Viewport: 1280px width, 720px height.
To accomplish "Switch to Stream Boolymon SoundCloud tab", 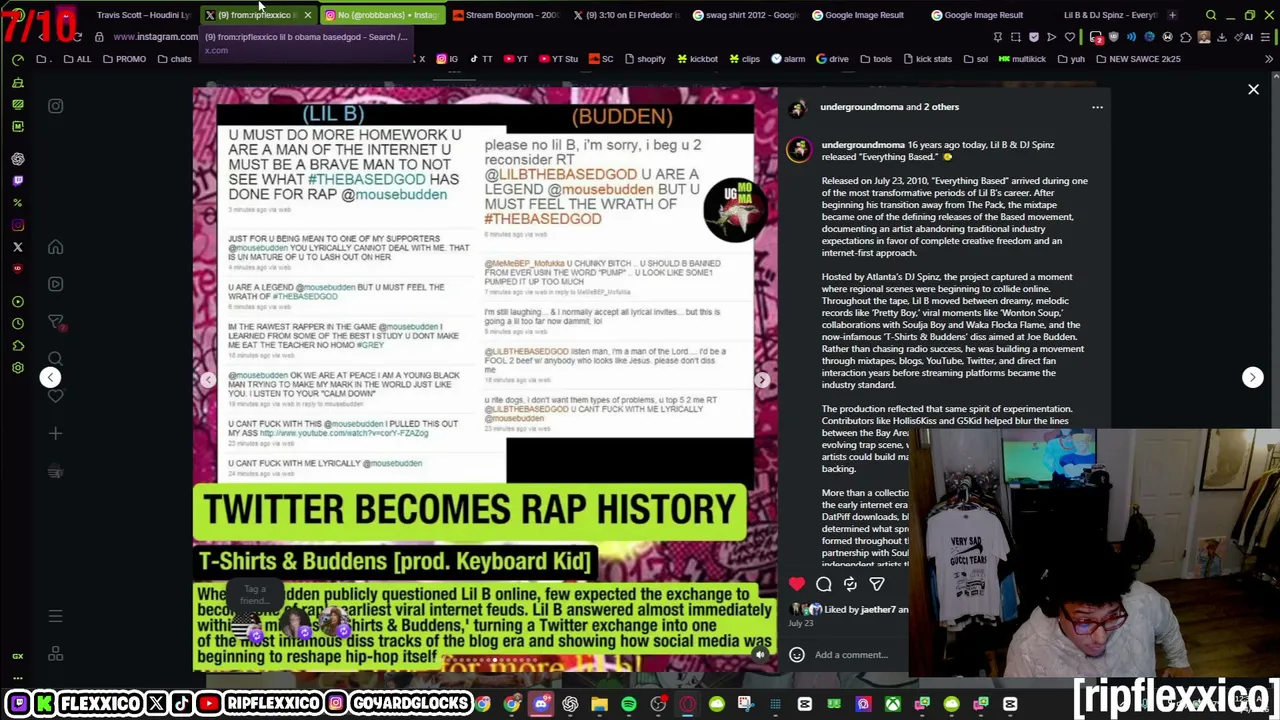I will 505,15.
